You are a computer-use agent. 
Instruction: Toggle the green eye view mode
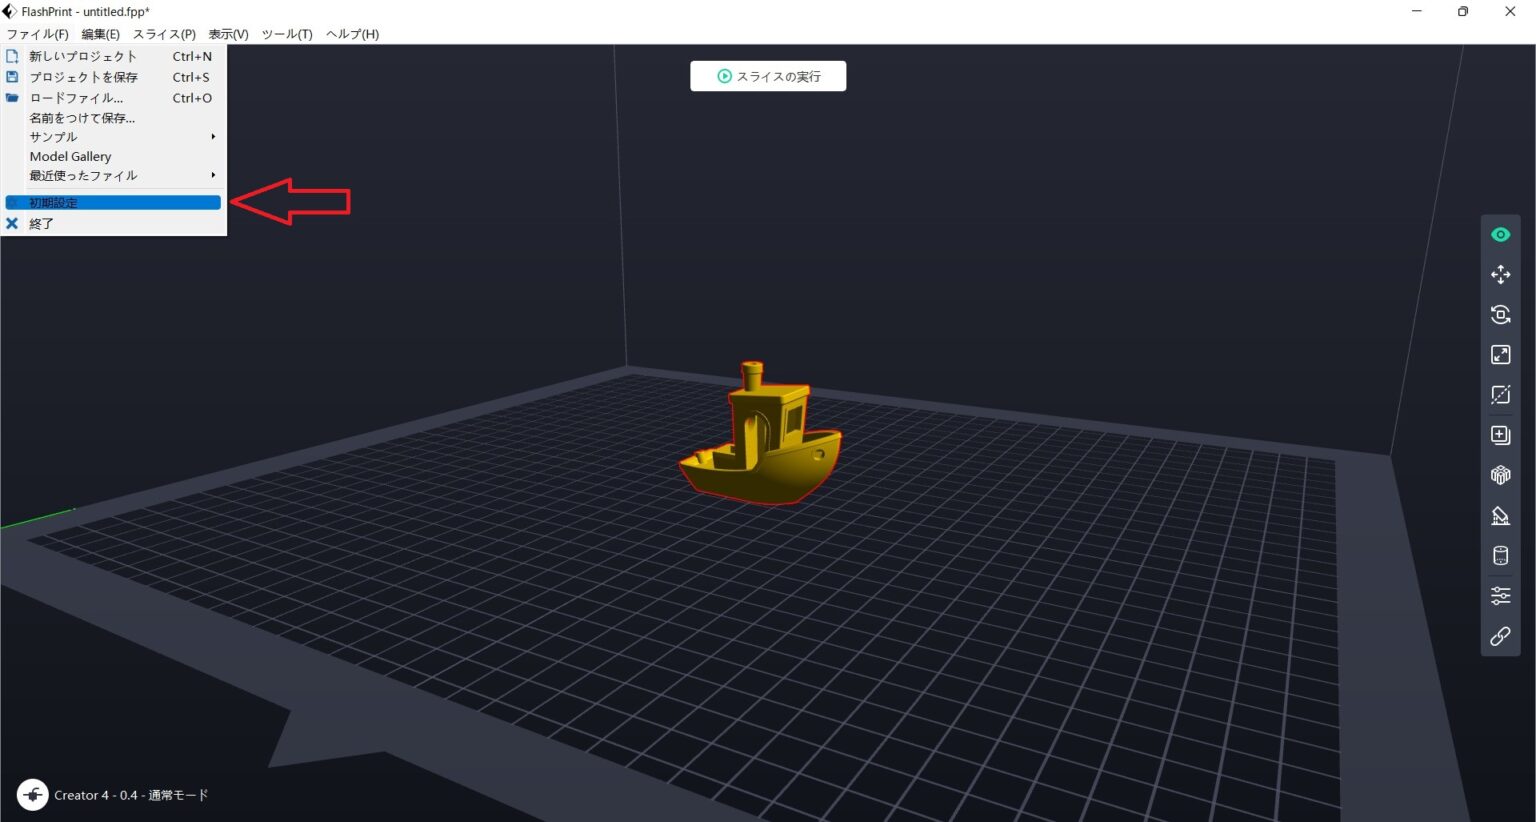click(x=1500, y=235)
